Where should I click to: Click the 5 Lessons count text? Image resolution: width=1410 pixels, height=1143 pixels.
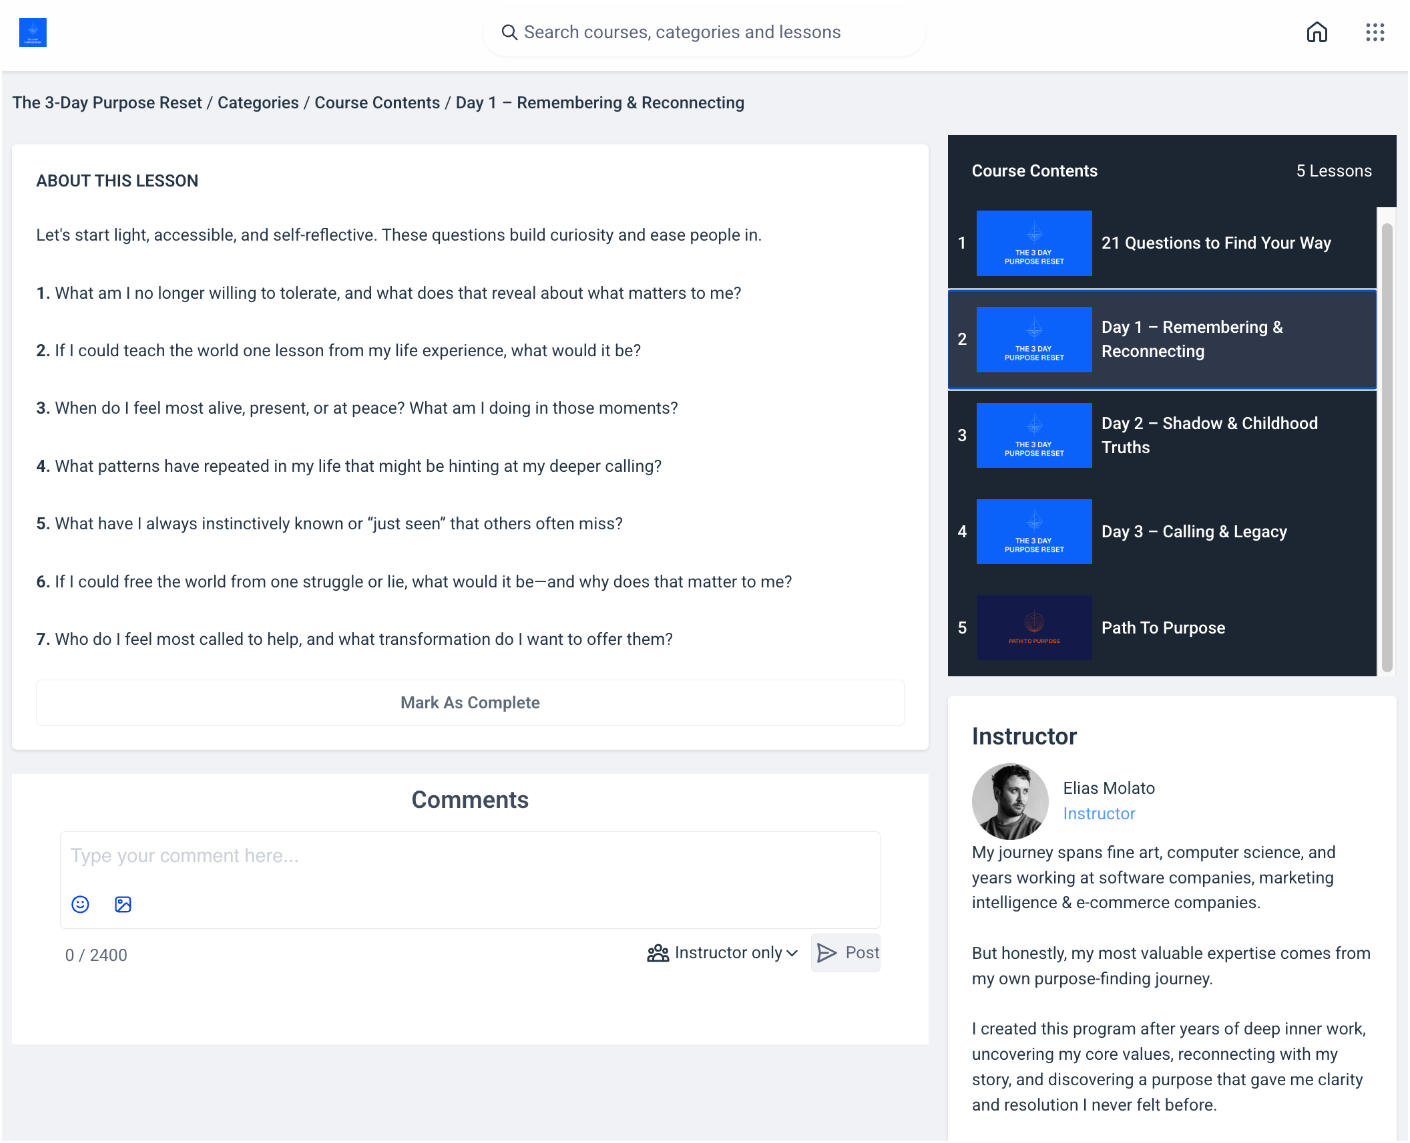coord(1334,171)
